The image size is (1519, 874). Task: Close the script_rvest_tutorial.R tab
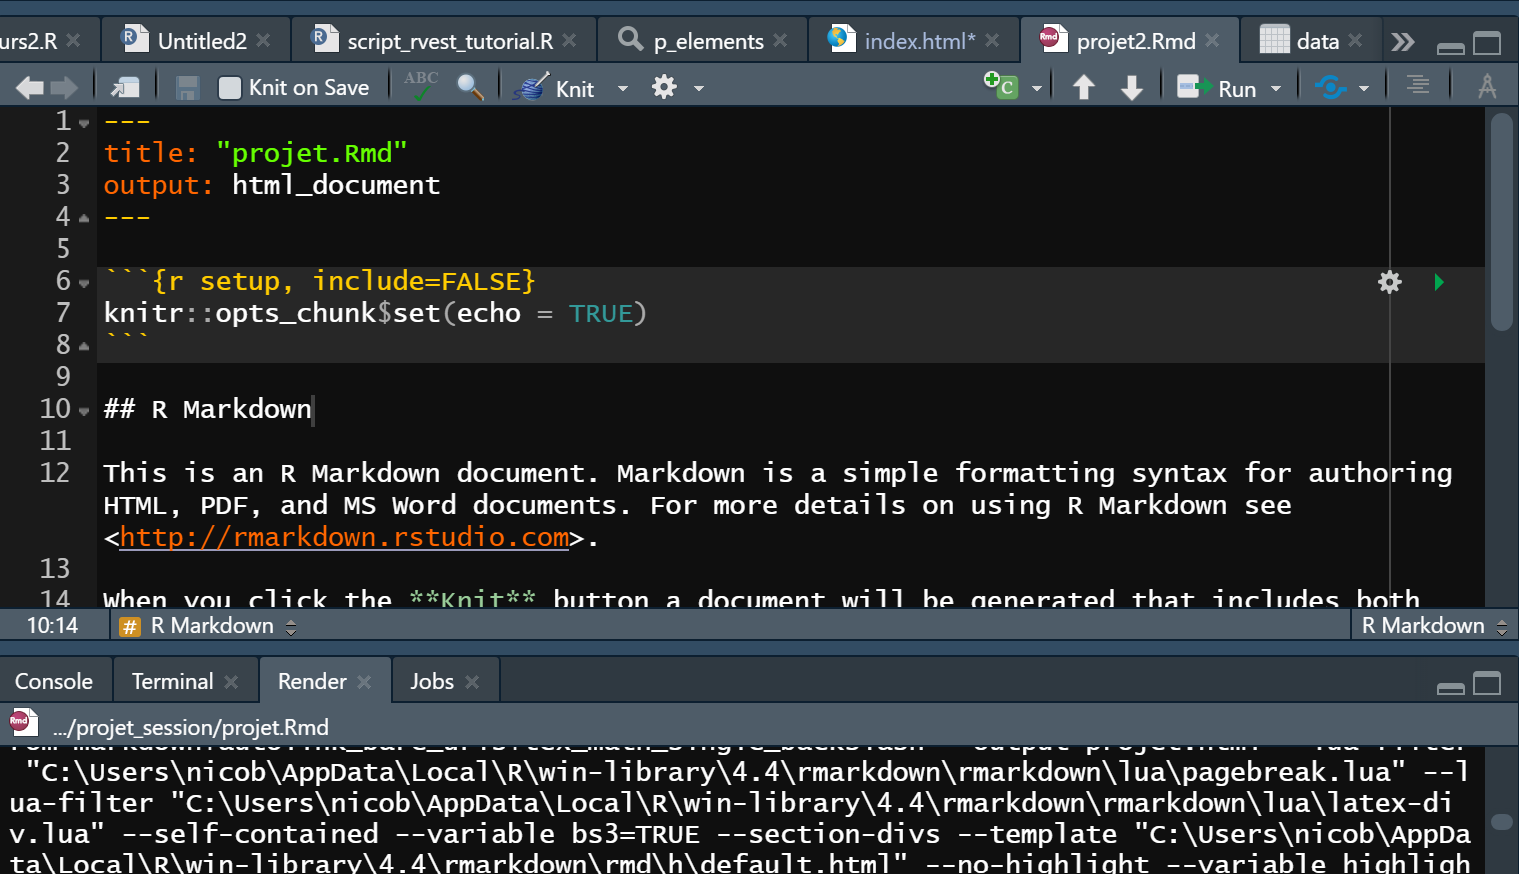tap(569, 41)
